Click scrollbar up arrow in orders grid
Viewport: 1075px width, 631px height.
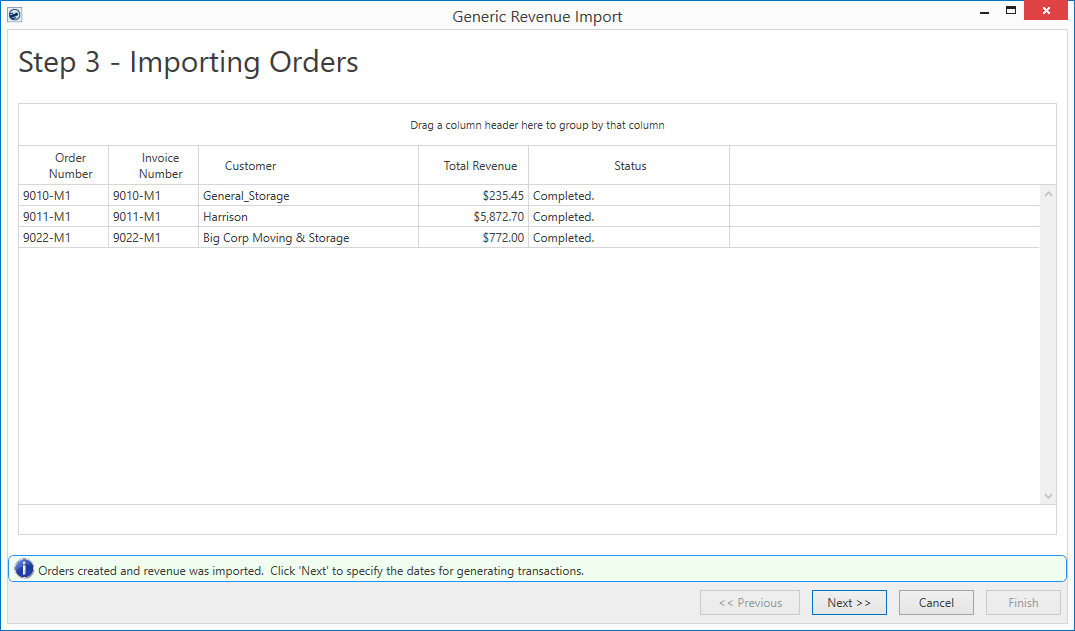1048,194
